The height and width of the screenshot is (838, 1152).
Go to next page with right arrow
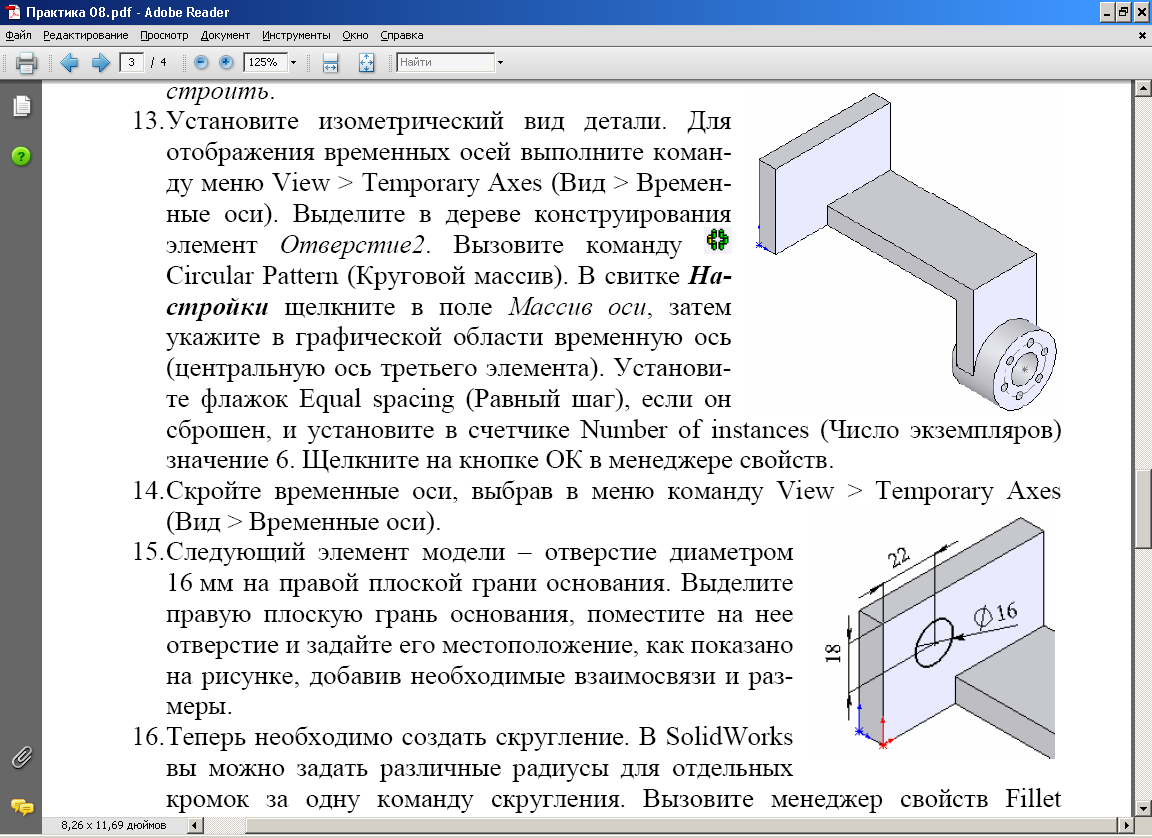[100, 63]
